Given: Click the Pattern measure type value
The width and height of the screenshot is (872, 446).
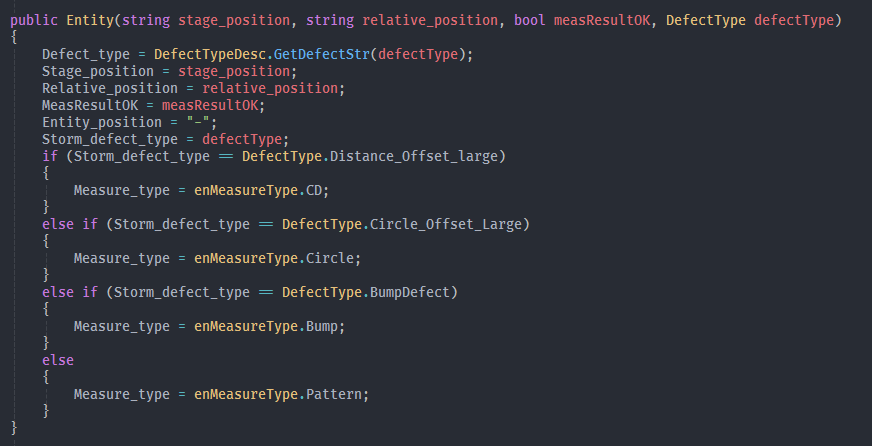Looking at the screenshot, I should point(334,394).
